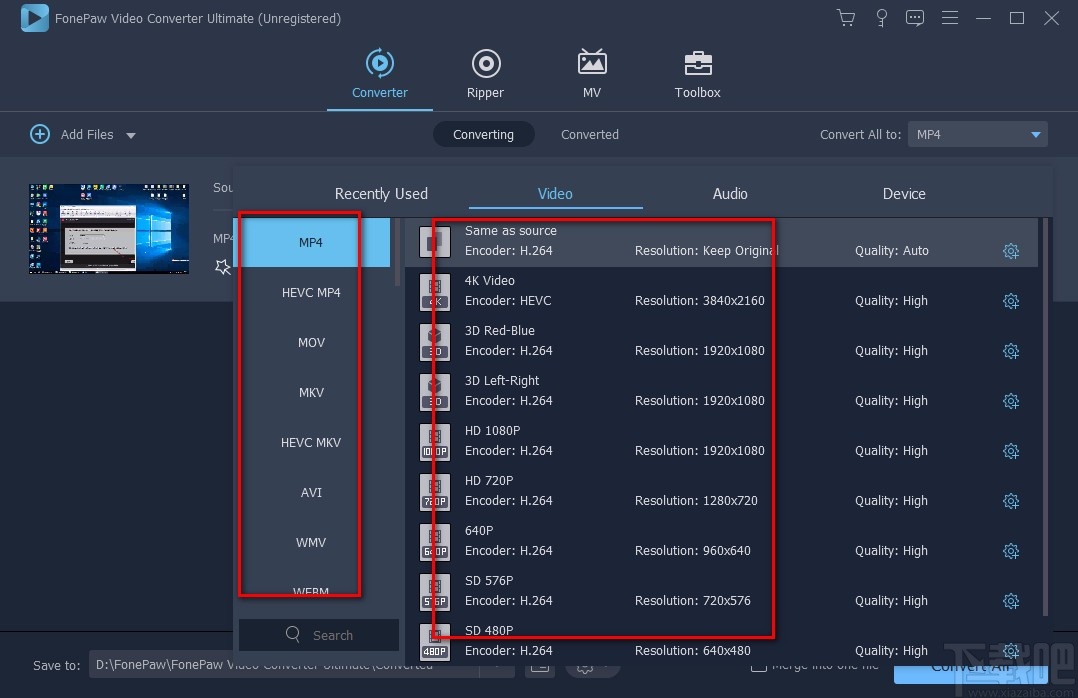Open settings gear for 4K Video
Image resolution: width=1078 pixels, height=698 pixels.
click(x=1011, y=301)
